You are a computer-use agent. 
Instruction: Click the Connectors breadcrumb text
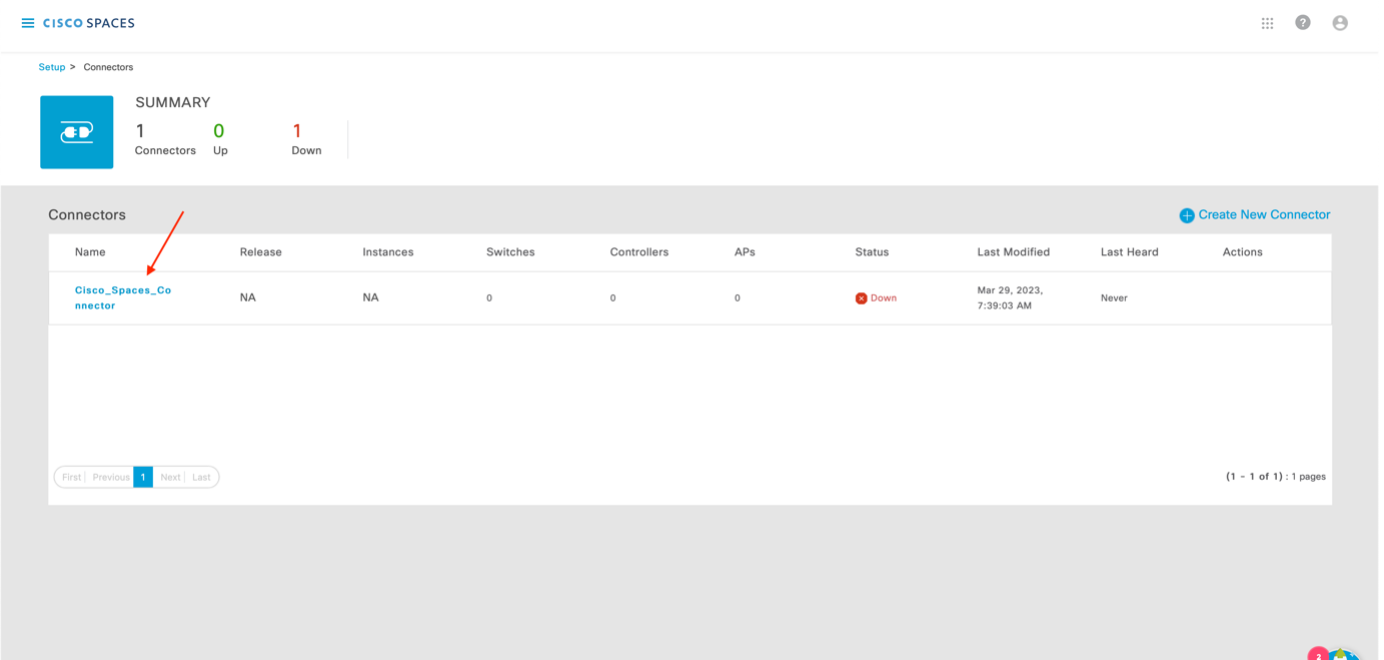(108, 67)
